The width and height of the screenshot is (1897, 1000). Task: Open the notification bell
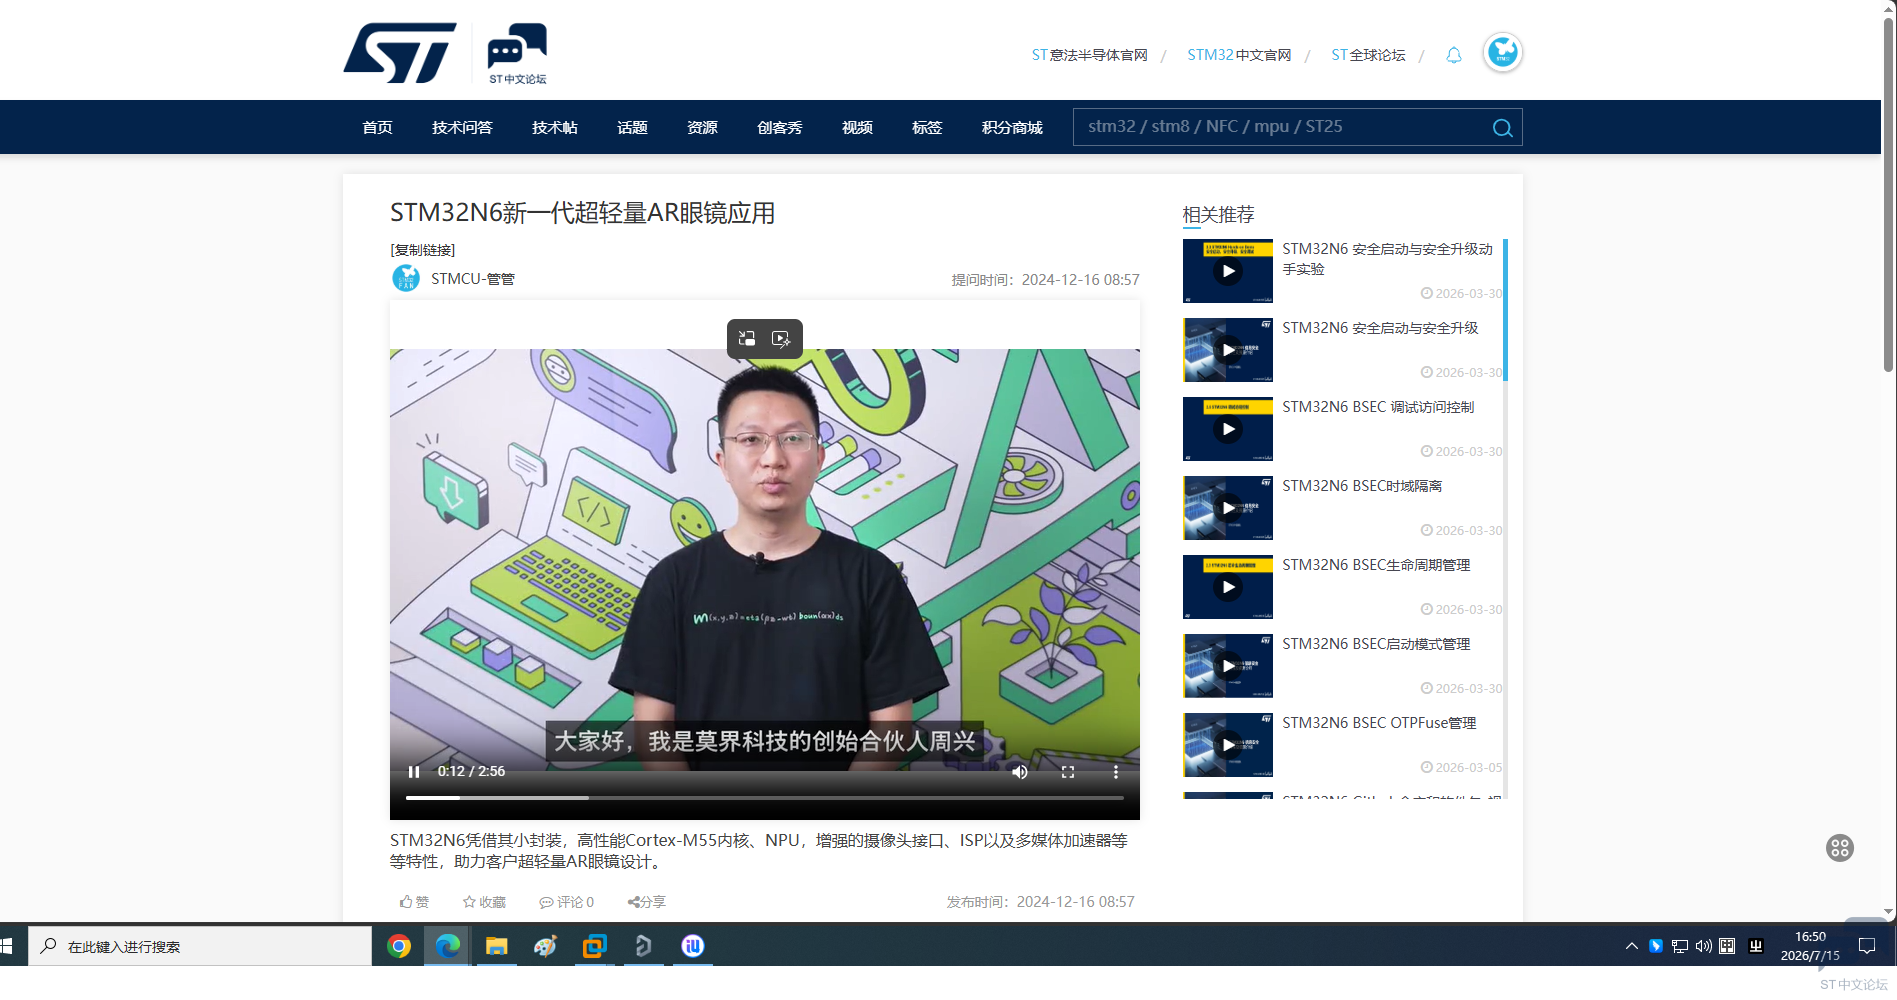(1454, 55)
